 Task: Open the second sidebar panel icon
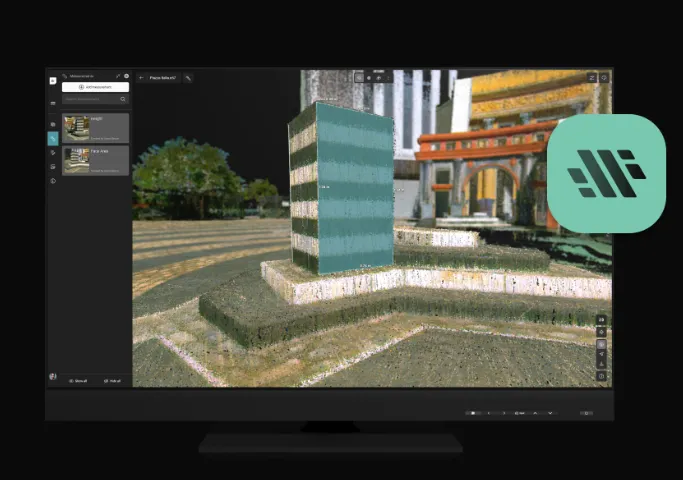click(52, 124)
